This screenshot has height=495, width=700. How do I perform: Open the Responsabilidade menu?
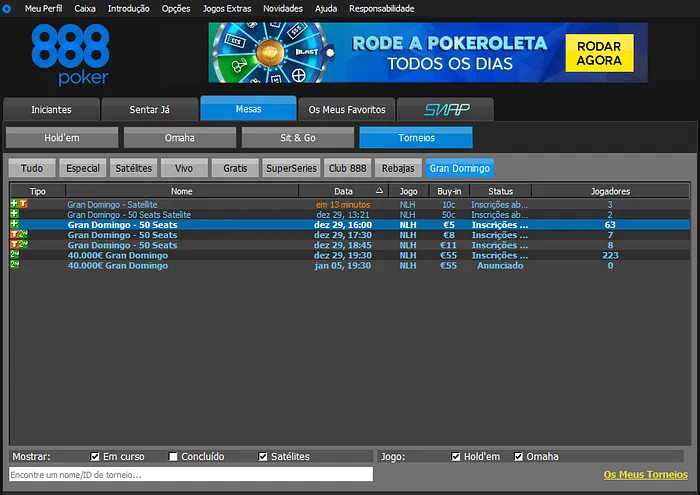pyautogui.click(x=382, y=8)
